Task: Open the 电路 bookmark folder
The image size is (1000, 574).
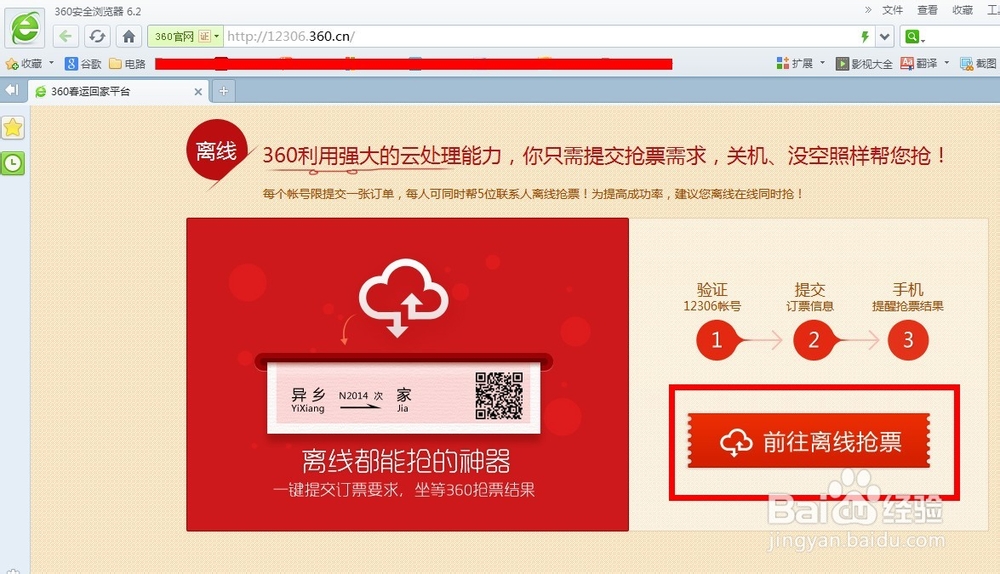Action: tap(128, 64)
